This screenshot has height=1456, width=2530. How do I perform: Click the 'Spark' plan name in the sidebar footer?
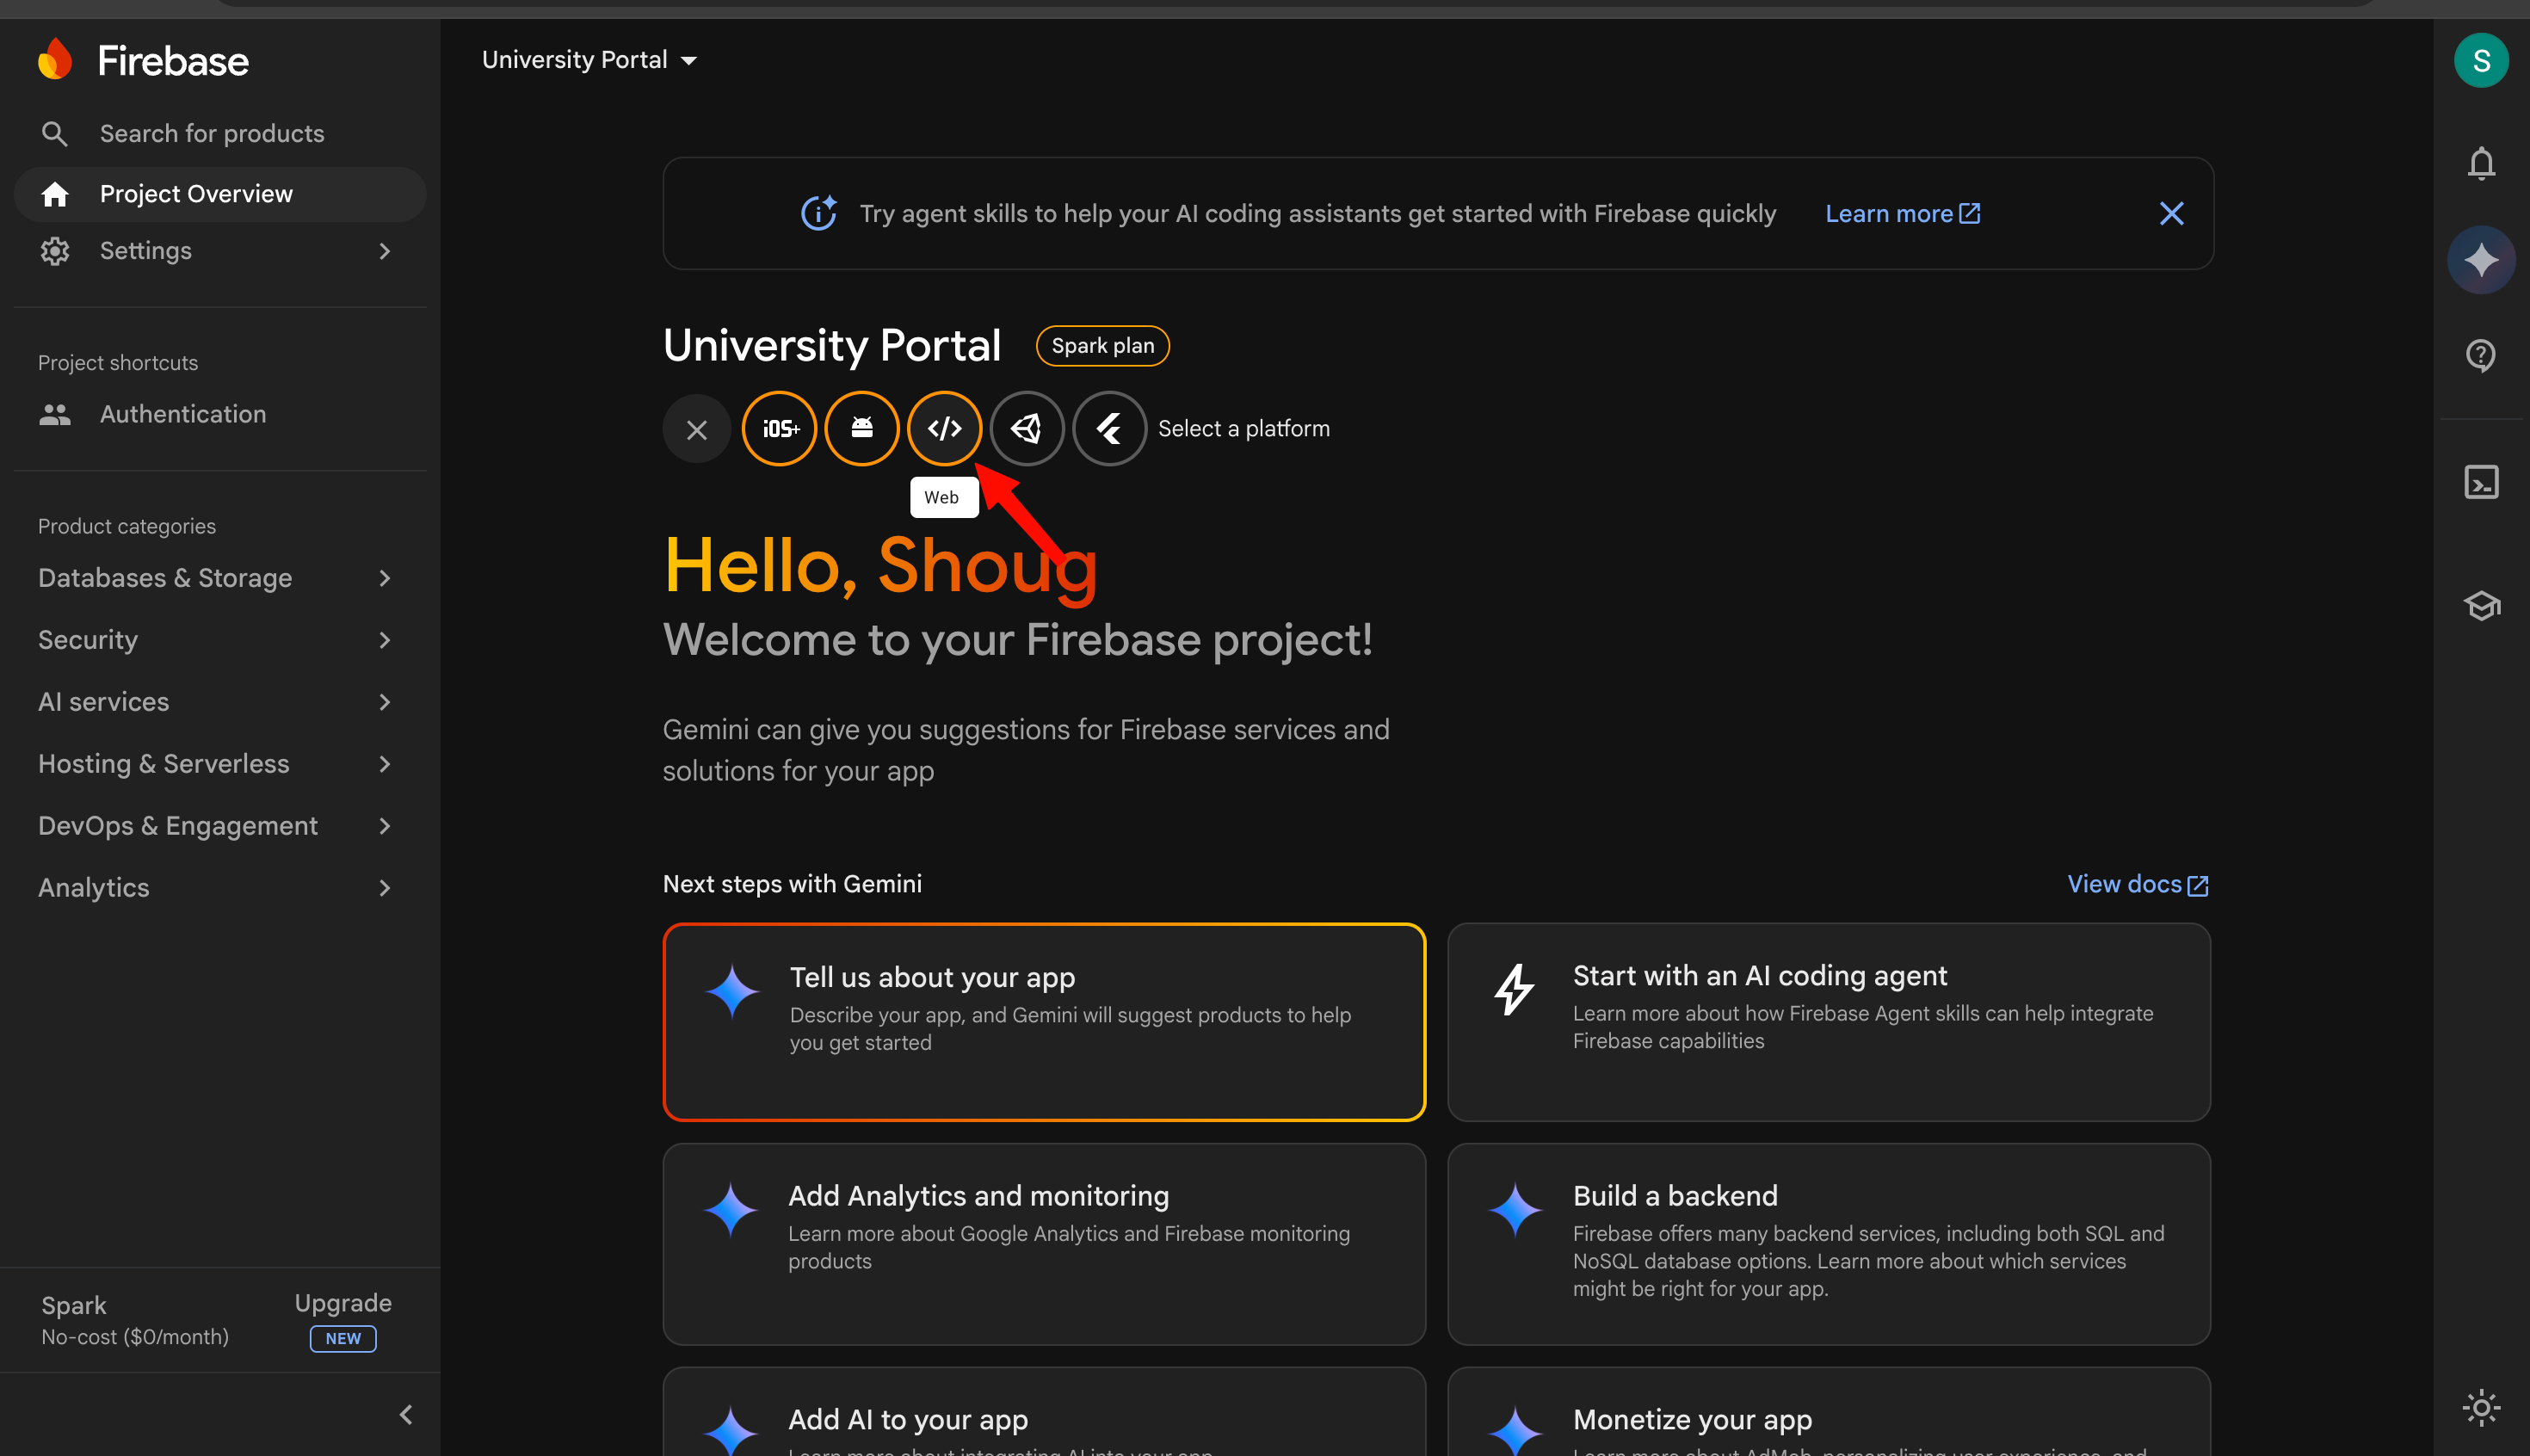tap(74, 1306)
